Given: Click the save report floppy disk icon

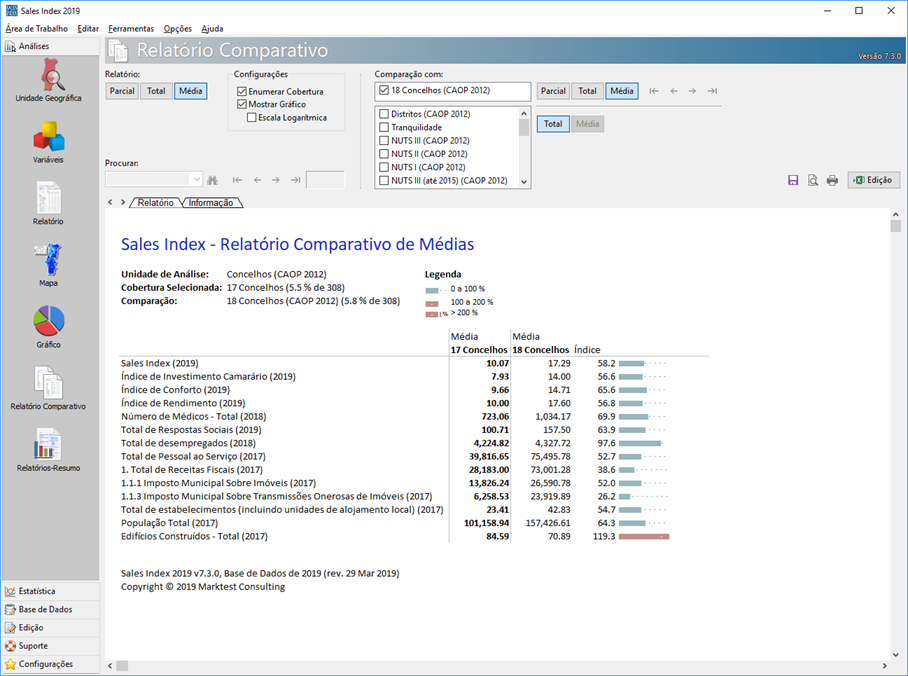Looking at the screenshot, I should [x=793, y=180].
